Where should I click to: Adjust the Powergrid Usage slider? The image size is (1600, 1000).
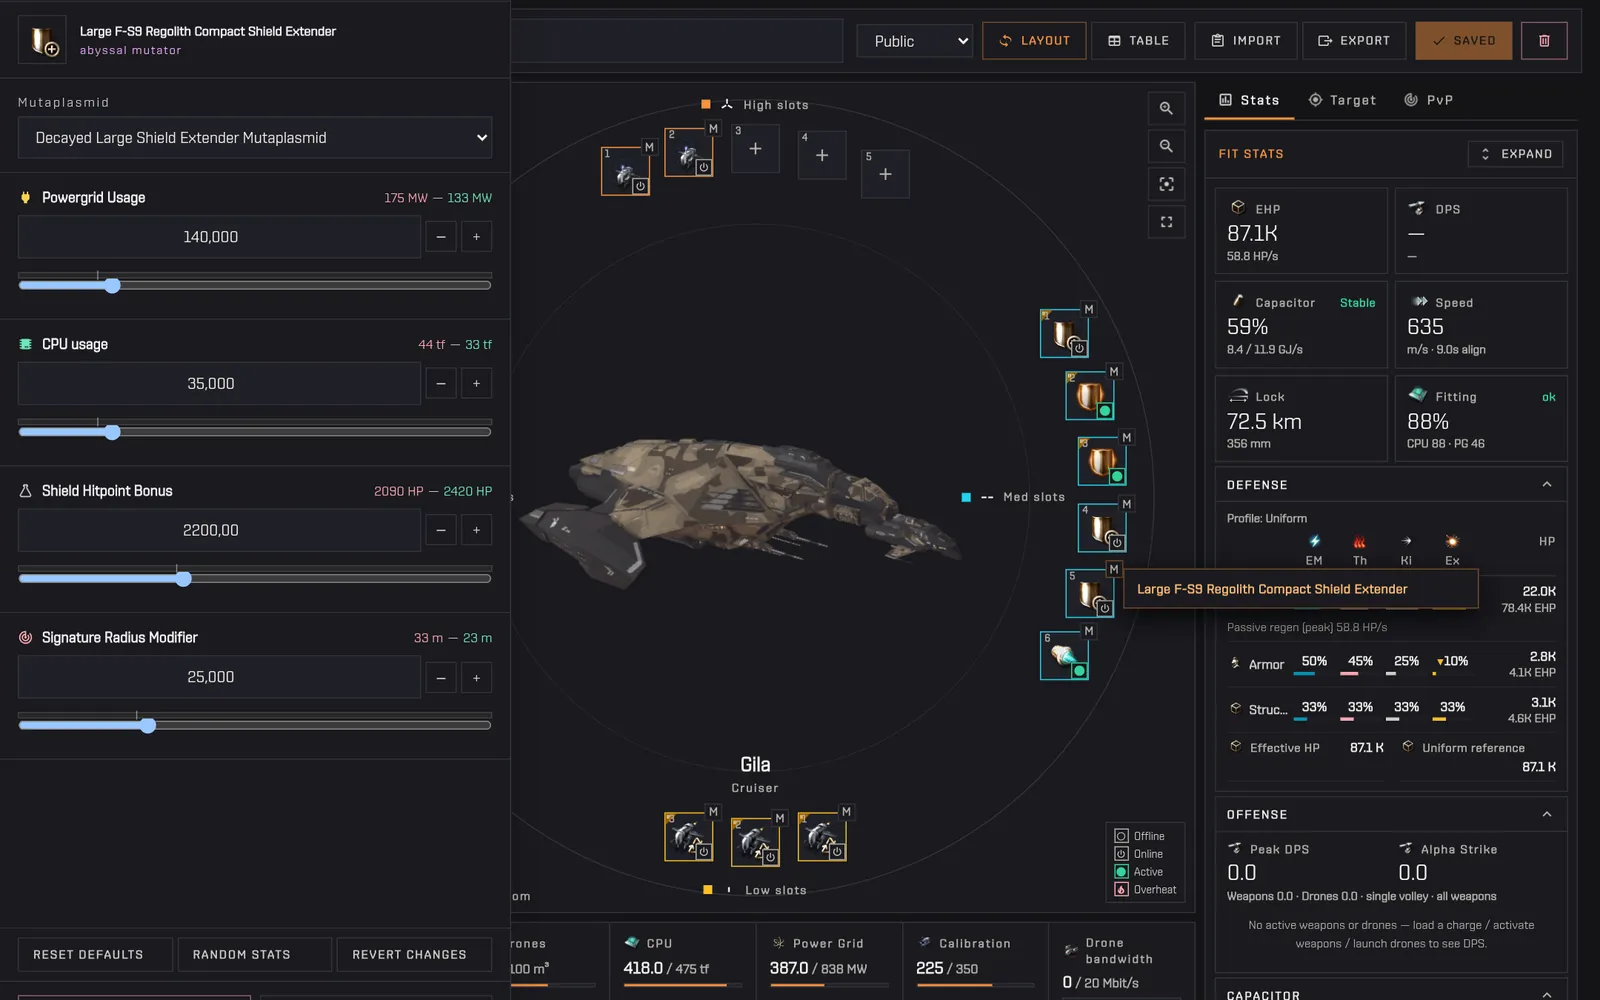click(255, 285)
